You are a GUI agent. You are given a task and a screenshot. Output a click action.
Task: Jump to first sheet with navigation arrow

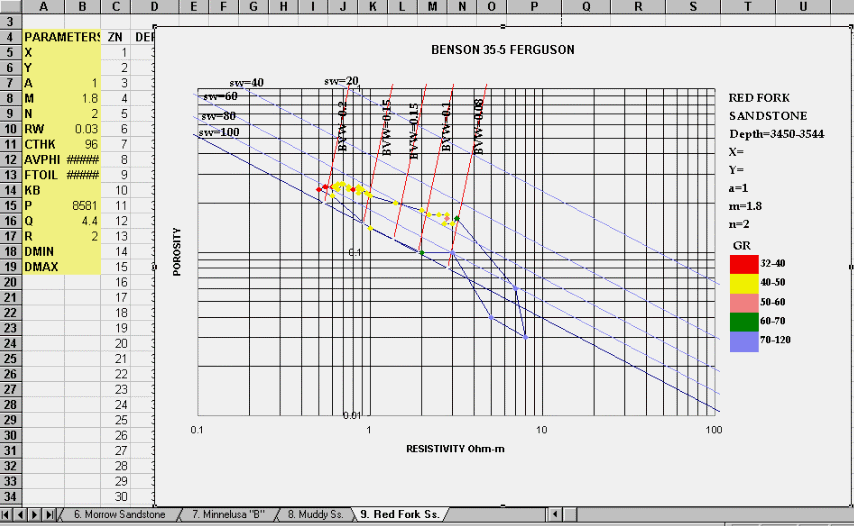8,514
